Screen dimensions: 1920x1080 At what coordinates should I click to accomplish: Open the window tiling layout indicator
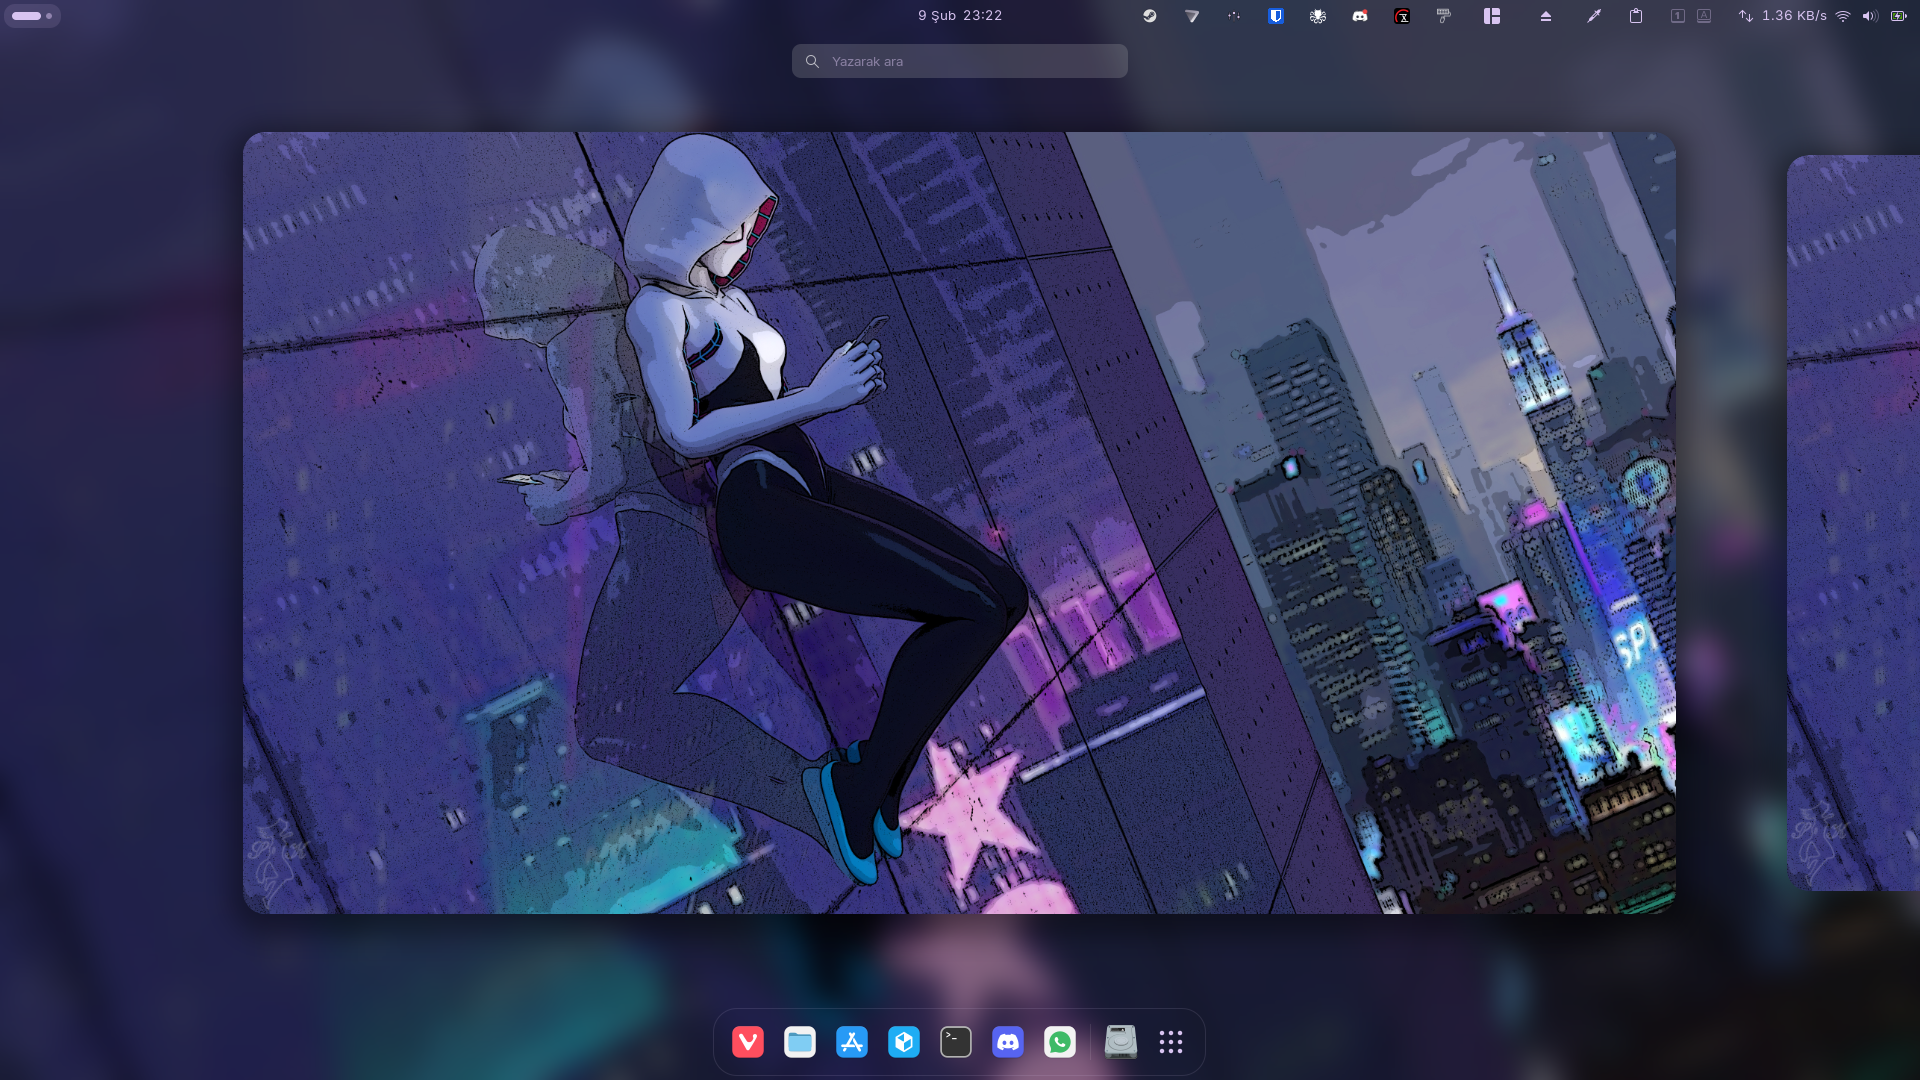[1492, 16]
